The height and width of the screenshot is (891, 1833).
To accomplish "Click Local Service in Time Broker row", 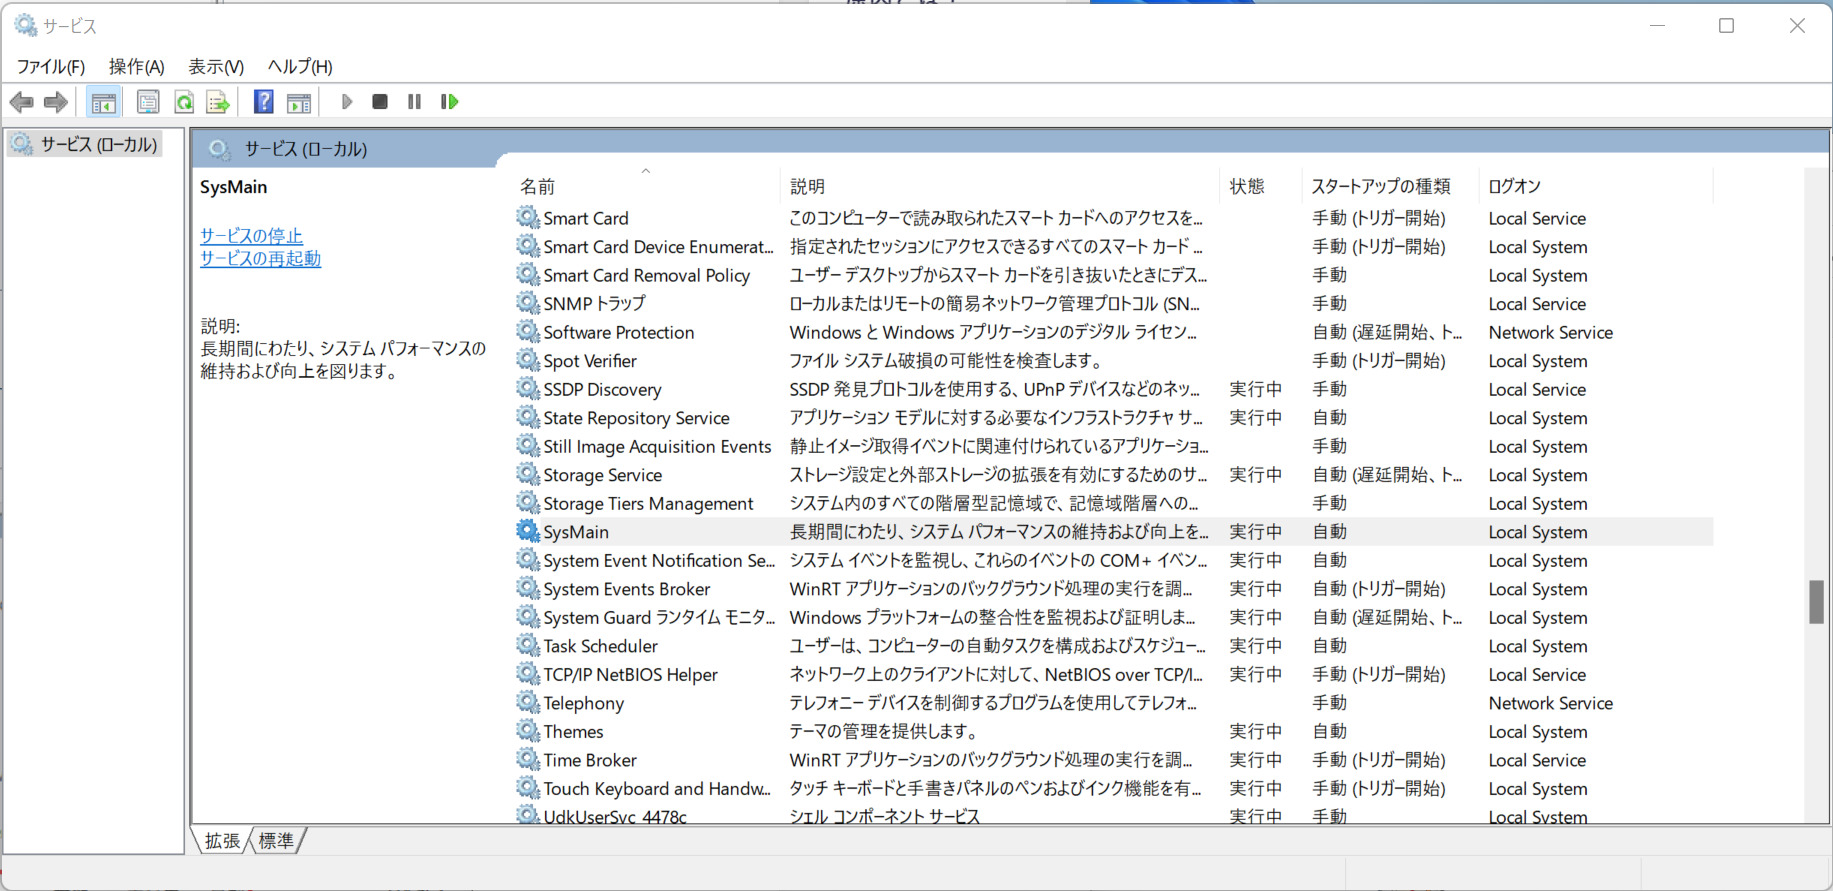I will point(1537,760).
